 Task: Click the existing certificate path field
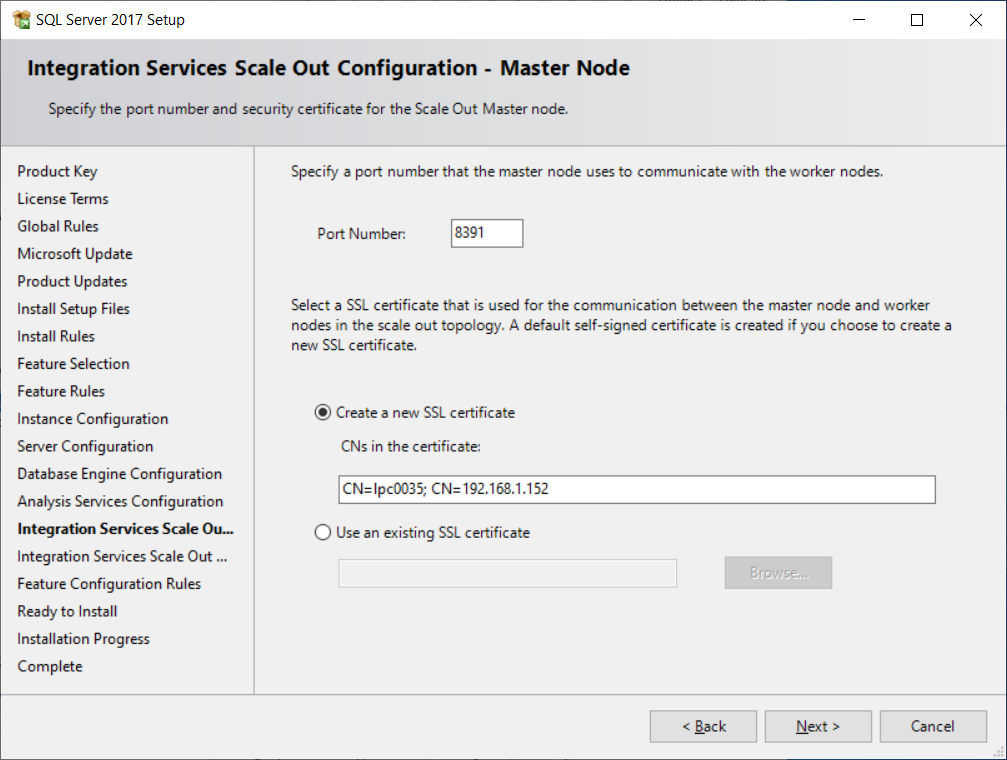(507, 573)
